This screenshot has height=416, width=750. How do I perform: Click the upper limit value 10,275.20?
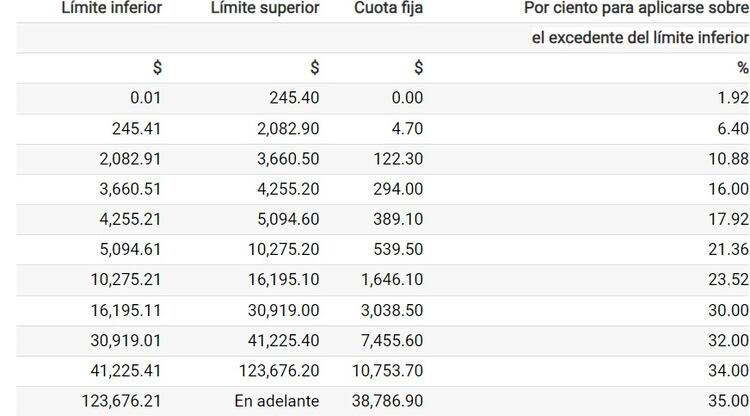coord(281,250)
